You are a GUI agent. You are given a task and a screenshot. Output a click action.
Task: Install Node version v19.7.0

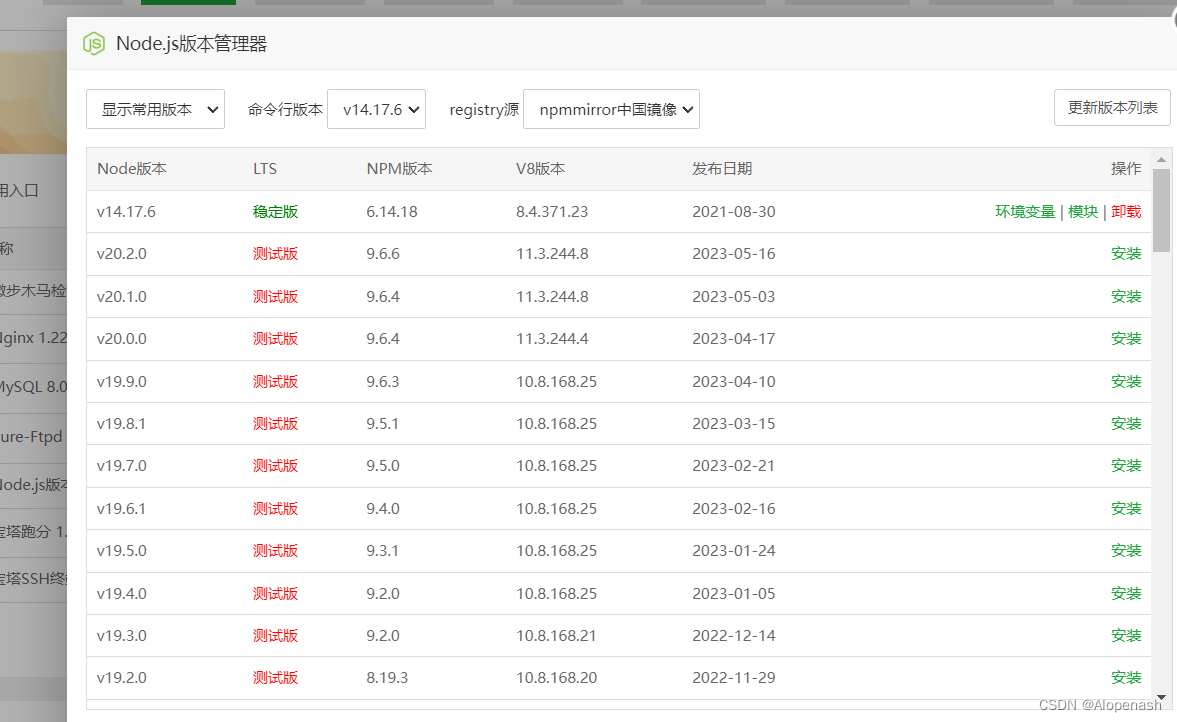pyautogui.click(x=1126, y=465)
